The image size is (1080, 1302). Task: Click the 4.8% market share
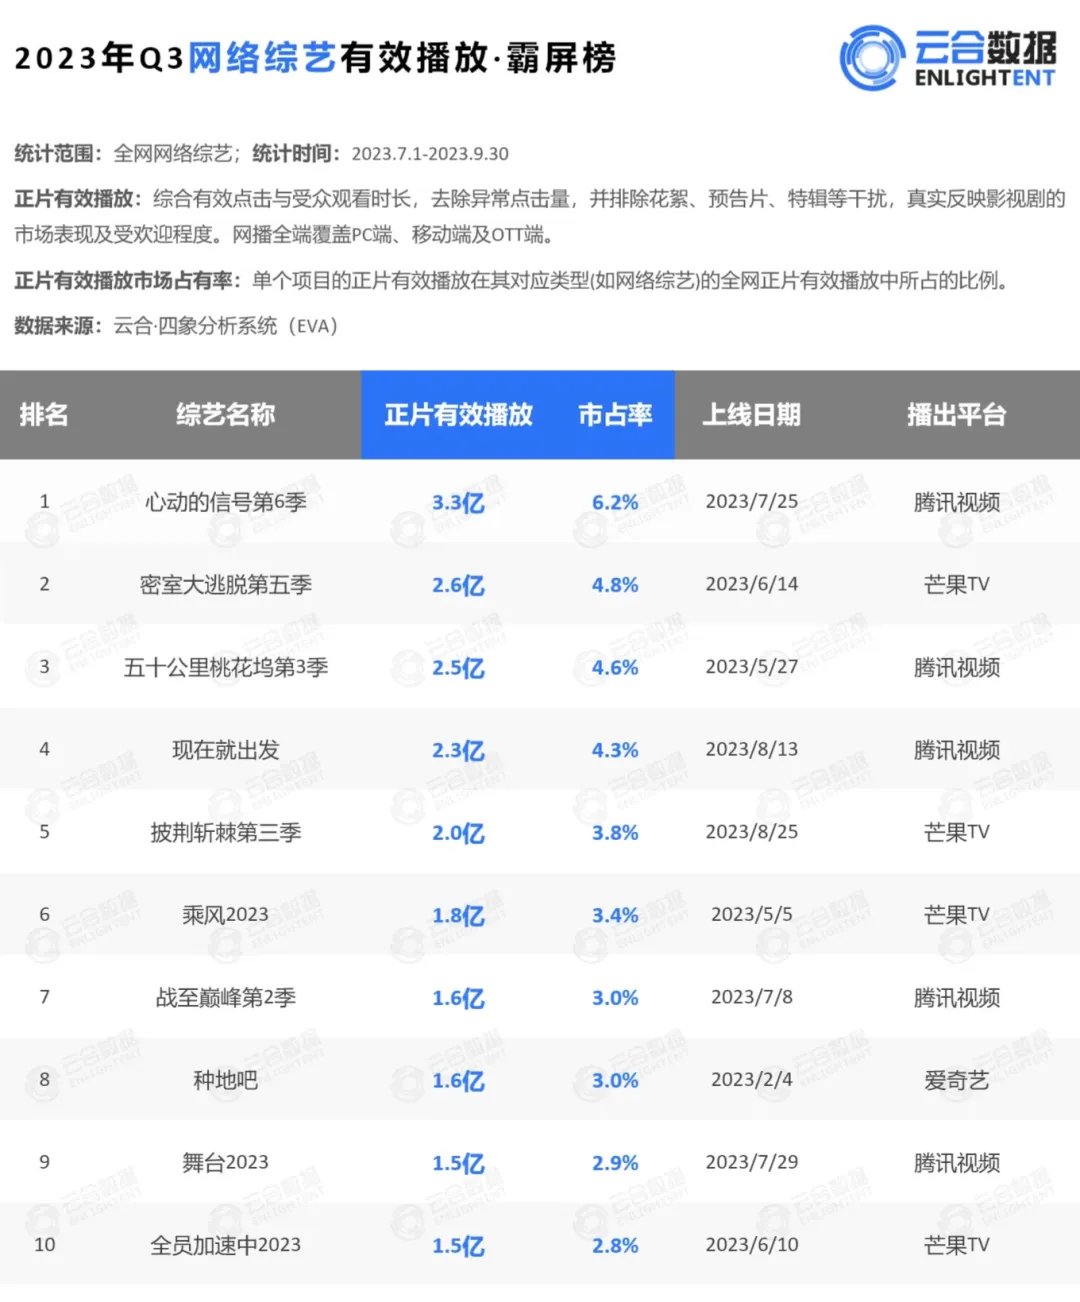coord(615,586)
